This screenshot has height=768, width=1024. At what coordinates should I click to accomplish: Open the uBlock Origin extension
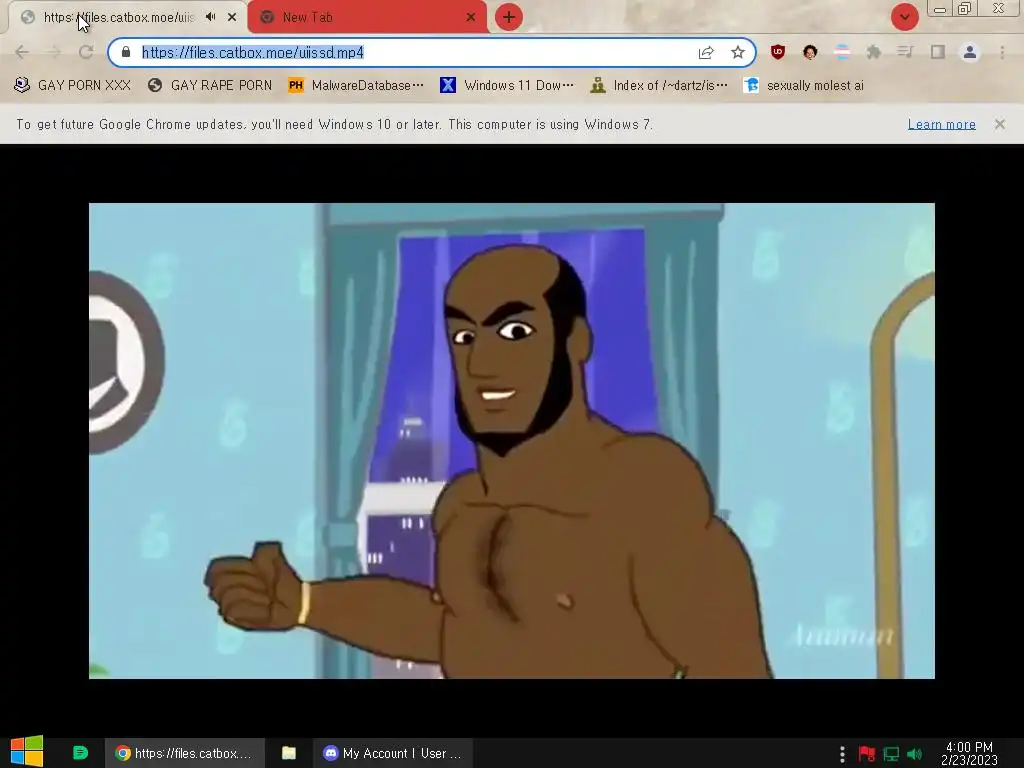(777, 52)
